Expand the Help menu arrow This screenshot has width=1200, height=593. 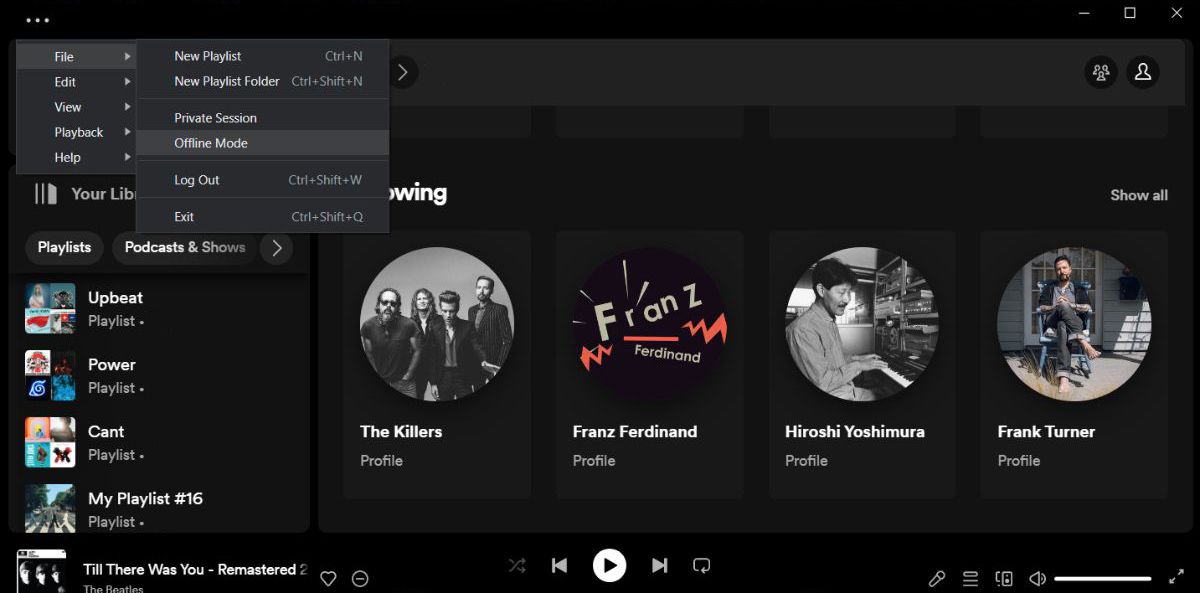(128, 157)
